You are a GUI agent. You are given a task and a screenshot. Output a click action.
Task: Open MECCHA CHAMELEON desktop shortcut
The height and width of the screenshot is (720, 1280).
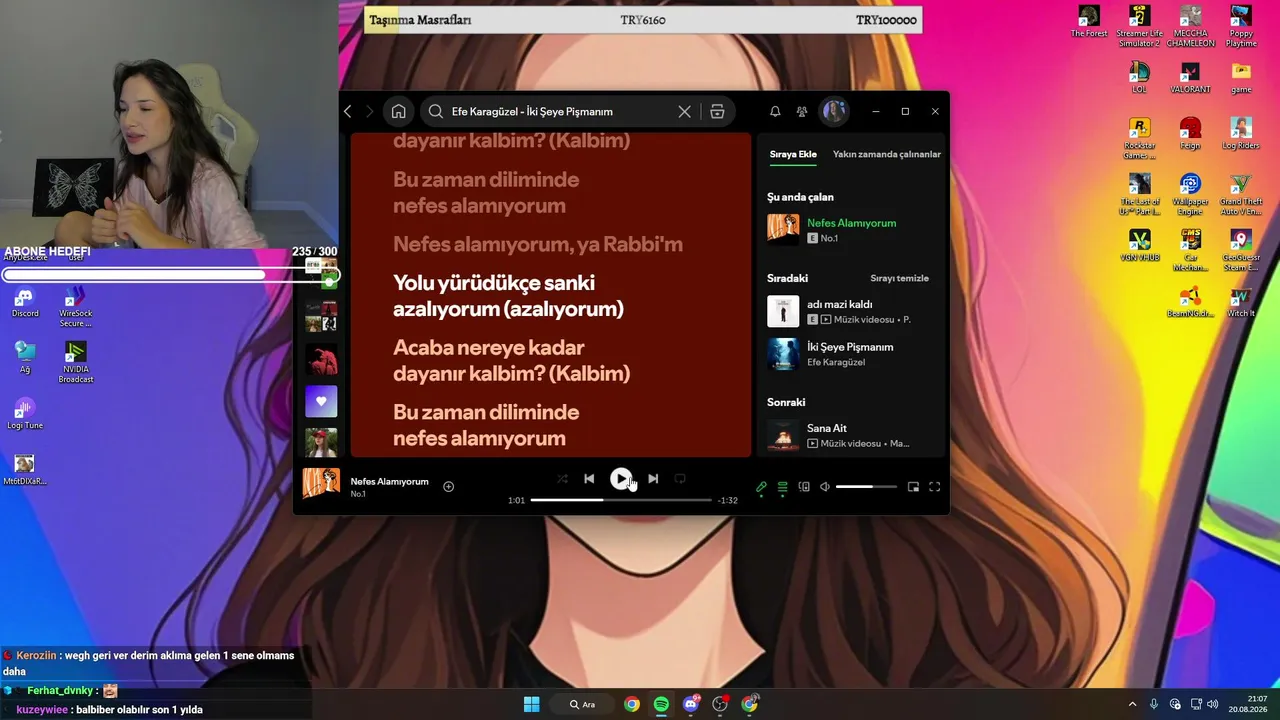[x=1190, y=27]
